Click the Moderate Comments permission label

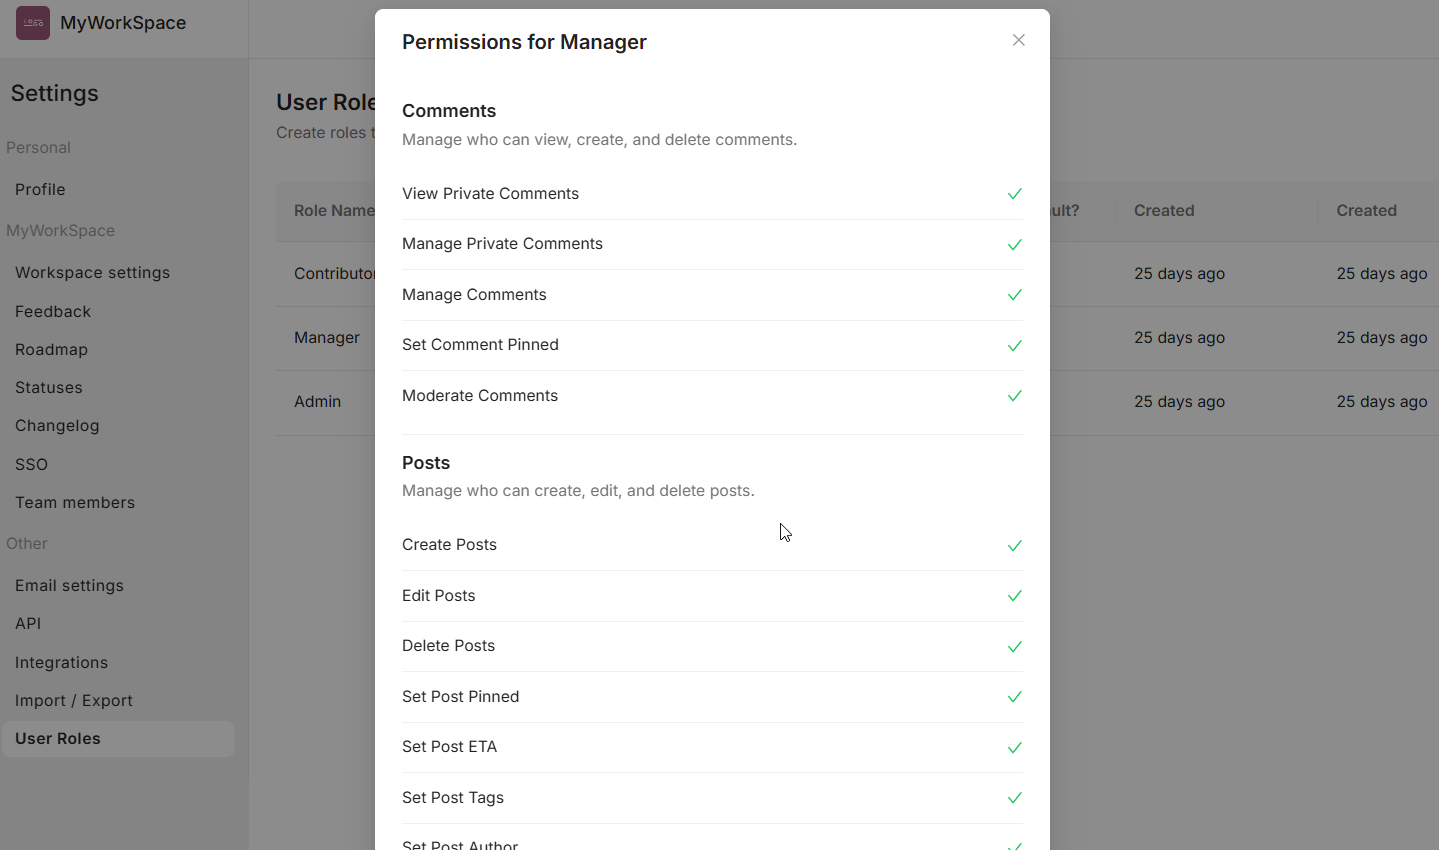tap(480, 395)
